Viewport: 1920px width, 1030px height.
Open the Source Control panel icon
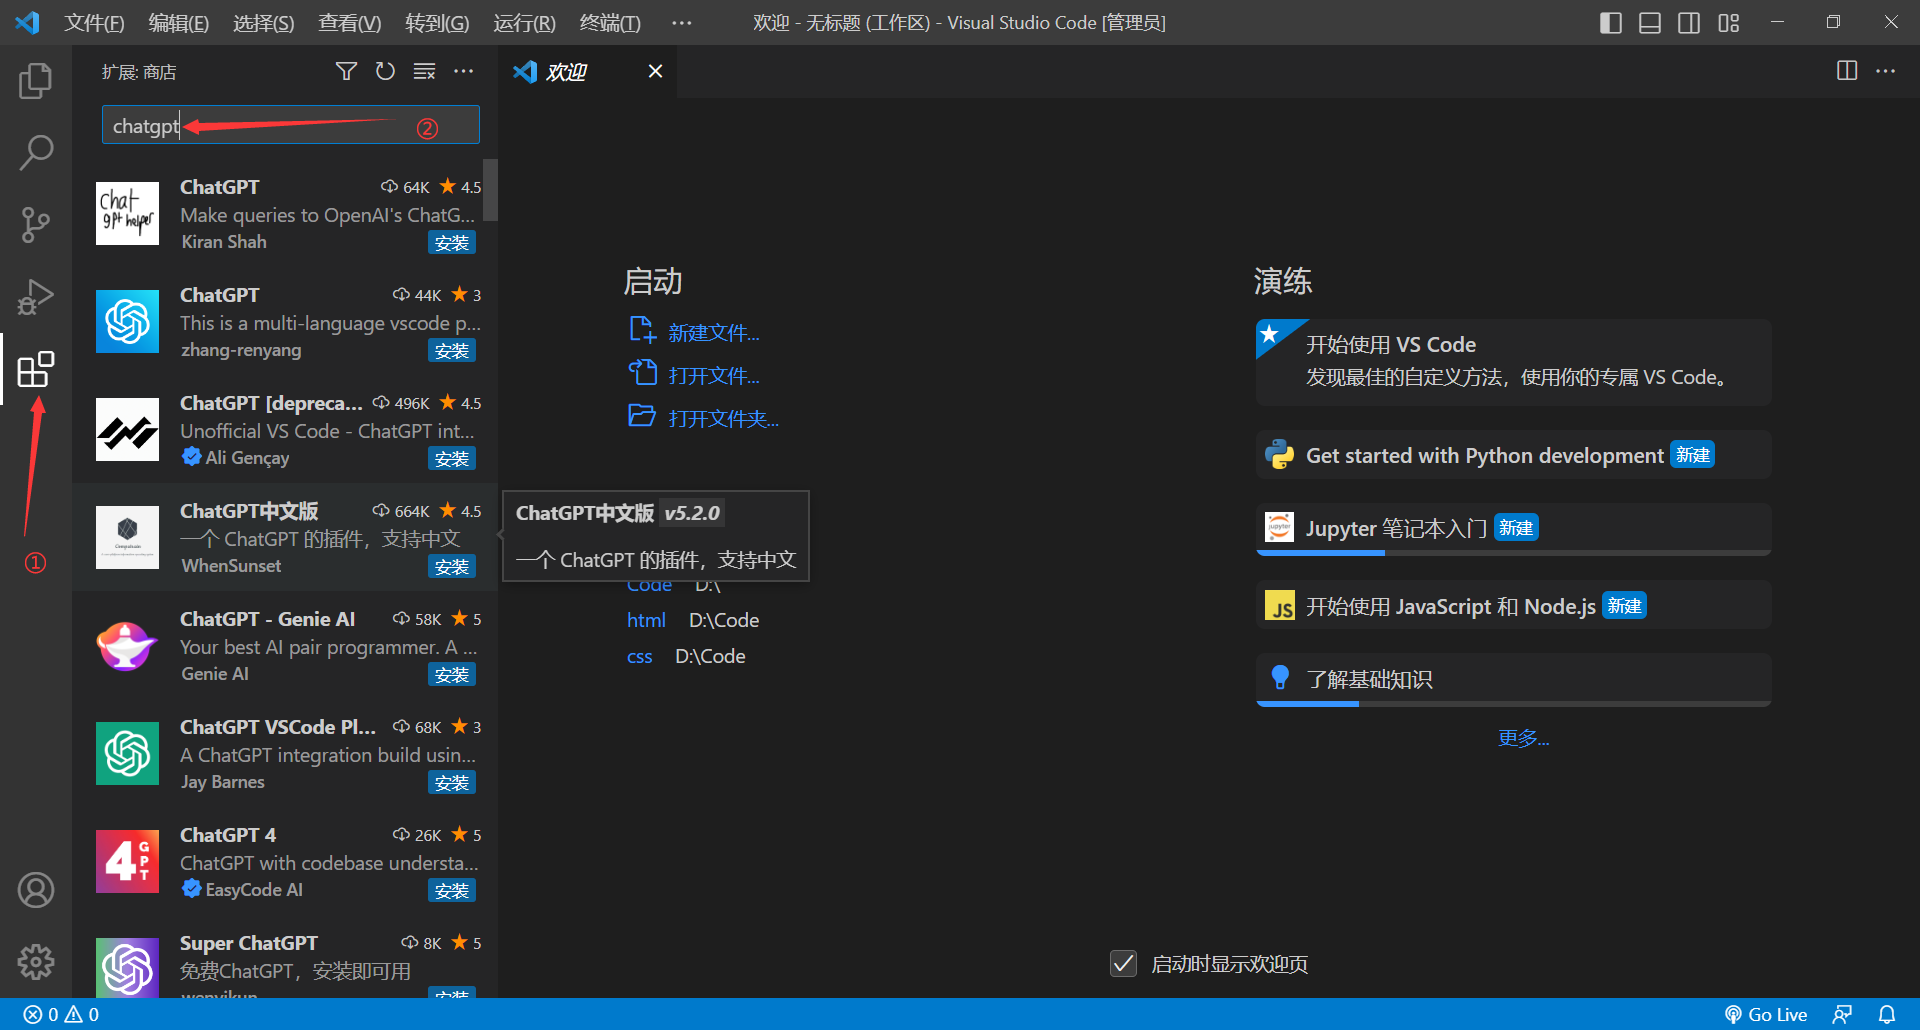[36, 225]
